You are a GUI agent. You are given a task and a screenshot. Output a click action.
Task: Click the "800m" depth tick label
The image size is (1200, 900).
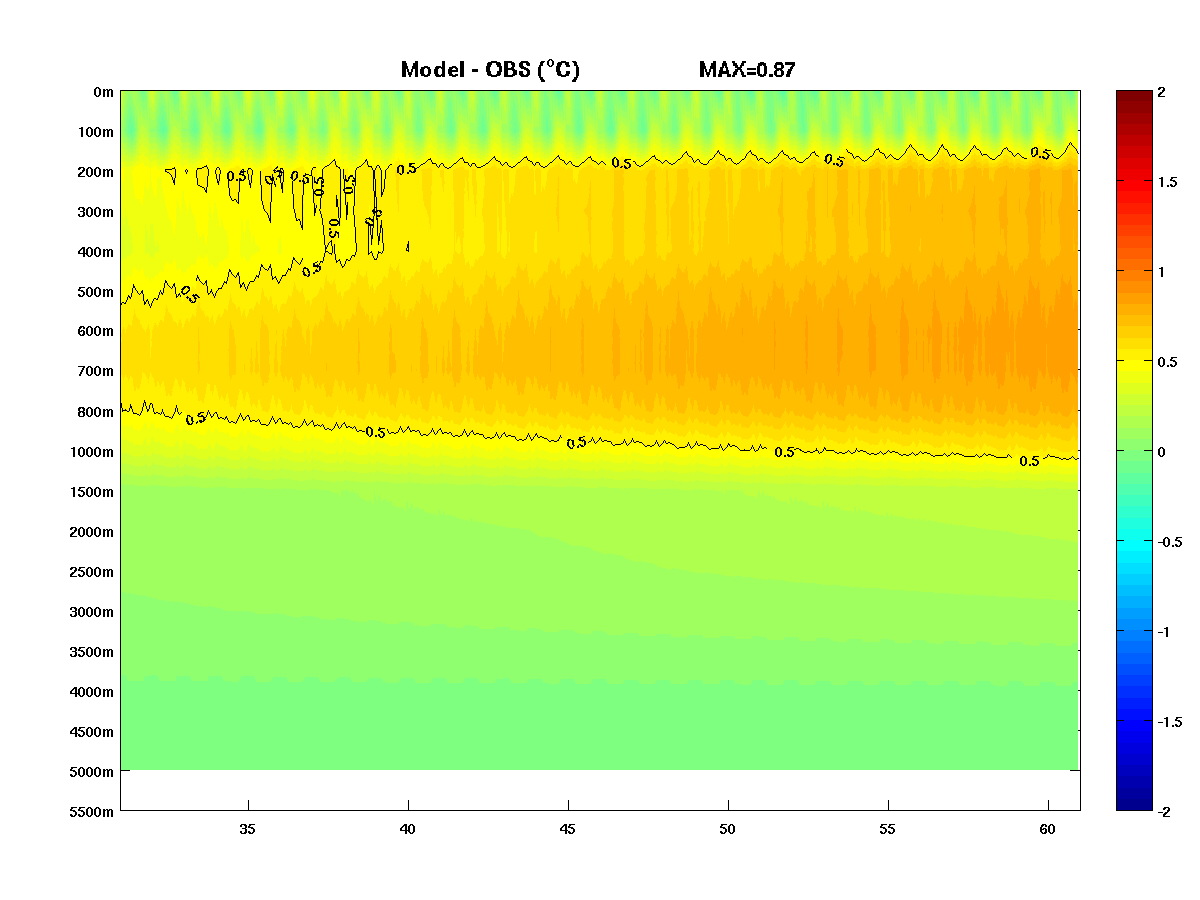tap(96, 412)
